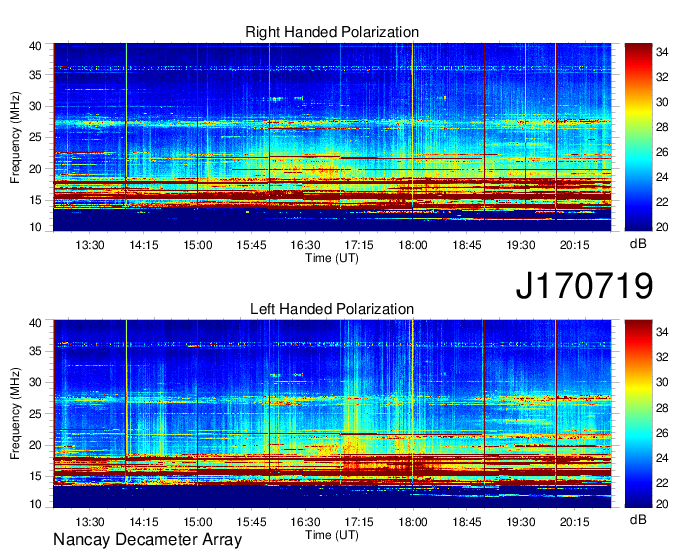Click the top plot's '40' frequency tick
Image resolution: width=680 pixels, height=552 pixels.
(35, 46)
